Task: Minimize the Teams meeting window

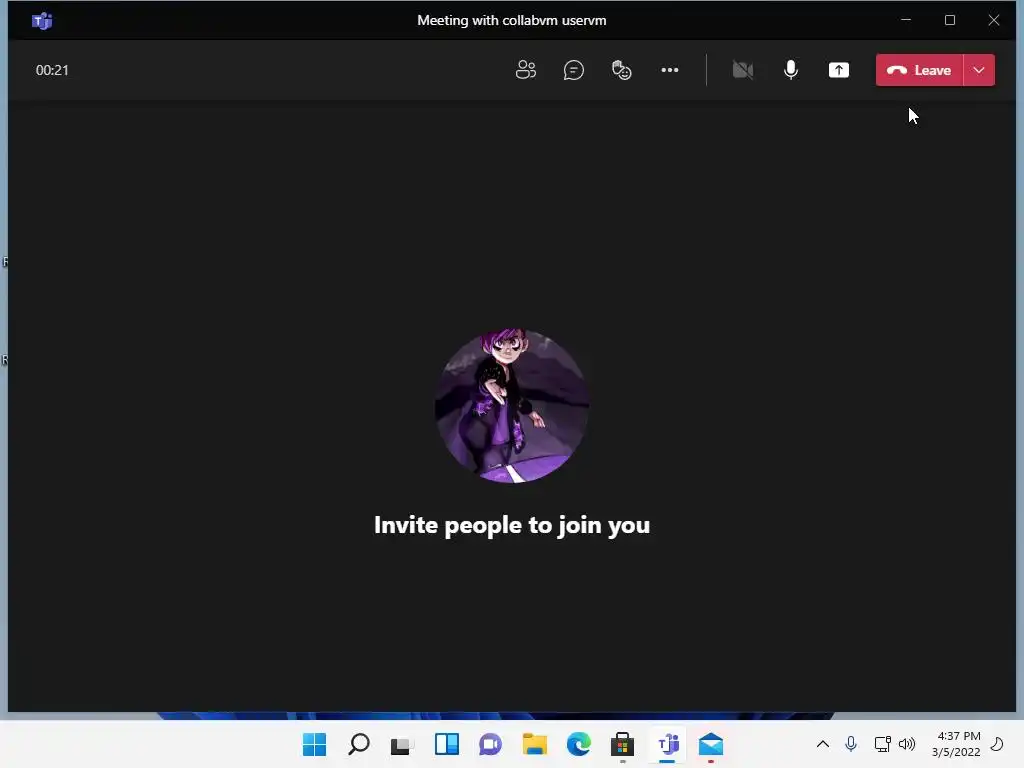Action: click(x=906, y=20)
